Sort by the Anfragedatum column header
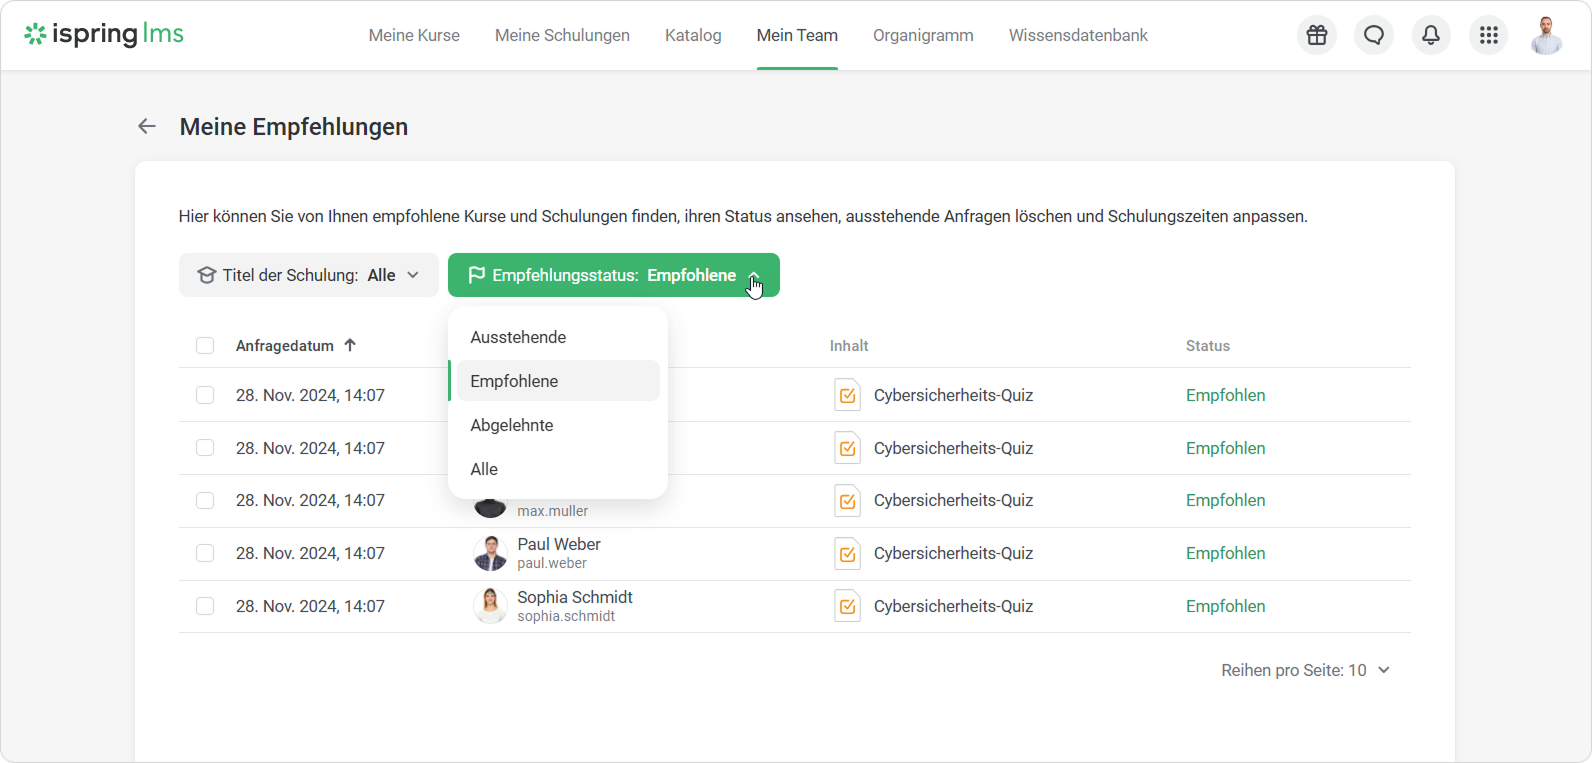The height and width of the screenshot is (763, 1592). pyautogui.click(x=285, y=346)
